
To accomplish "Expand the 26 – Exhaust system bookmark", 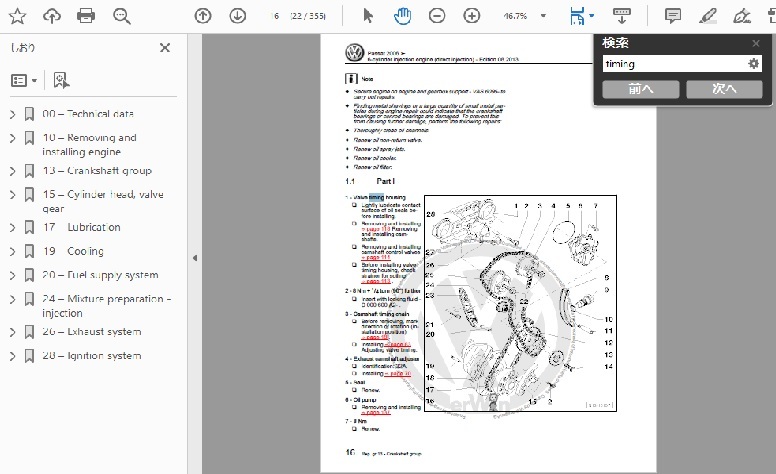I will [12, 332].
